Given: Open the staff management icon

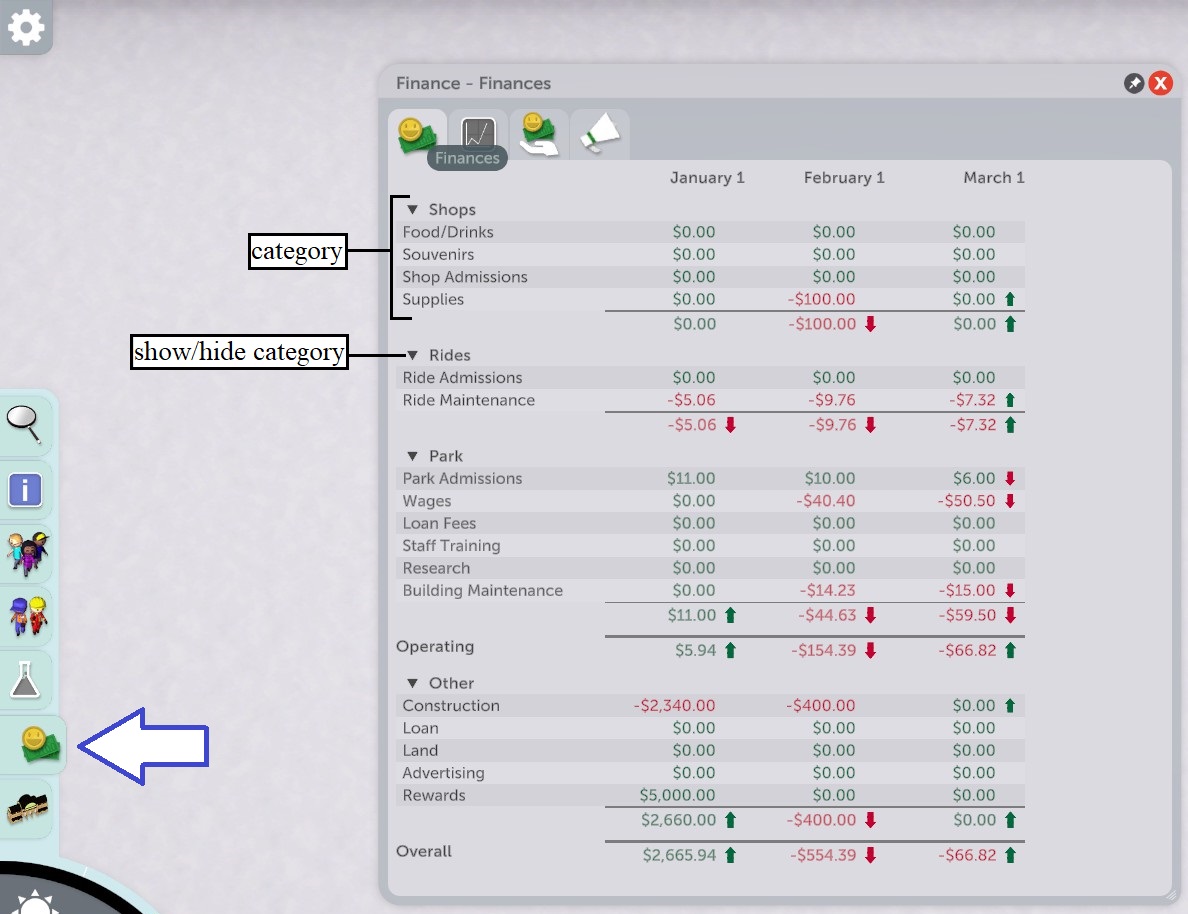Looking at the screenshot, I should (28, 615).
